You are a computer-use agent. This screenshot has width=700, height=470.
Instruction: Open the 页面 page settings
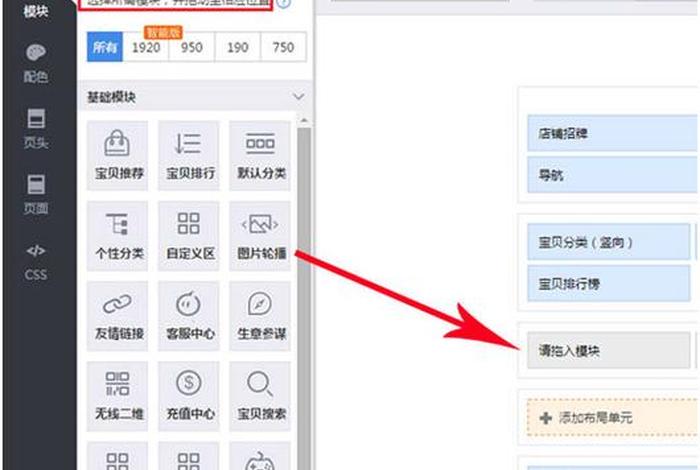pyautogui.click(x=36, y=194)
